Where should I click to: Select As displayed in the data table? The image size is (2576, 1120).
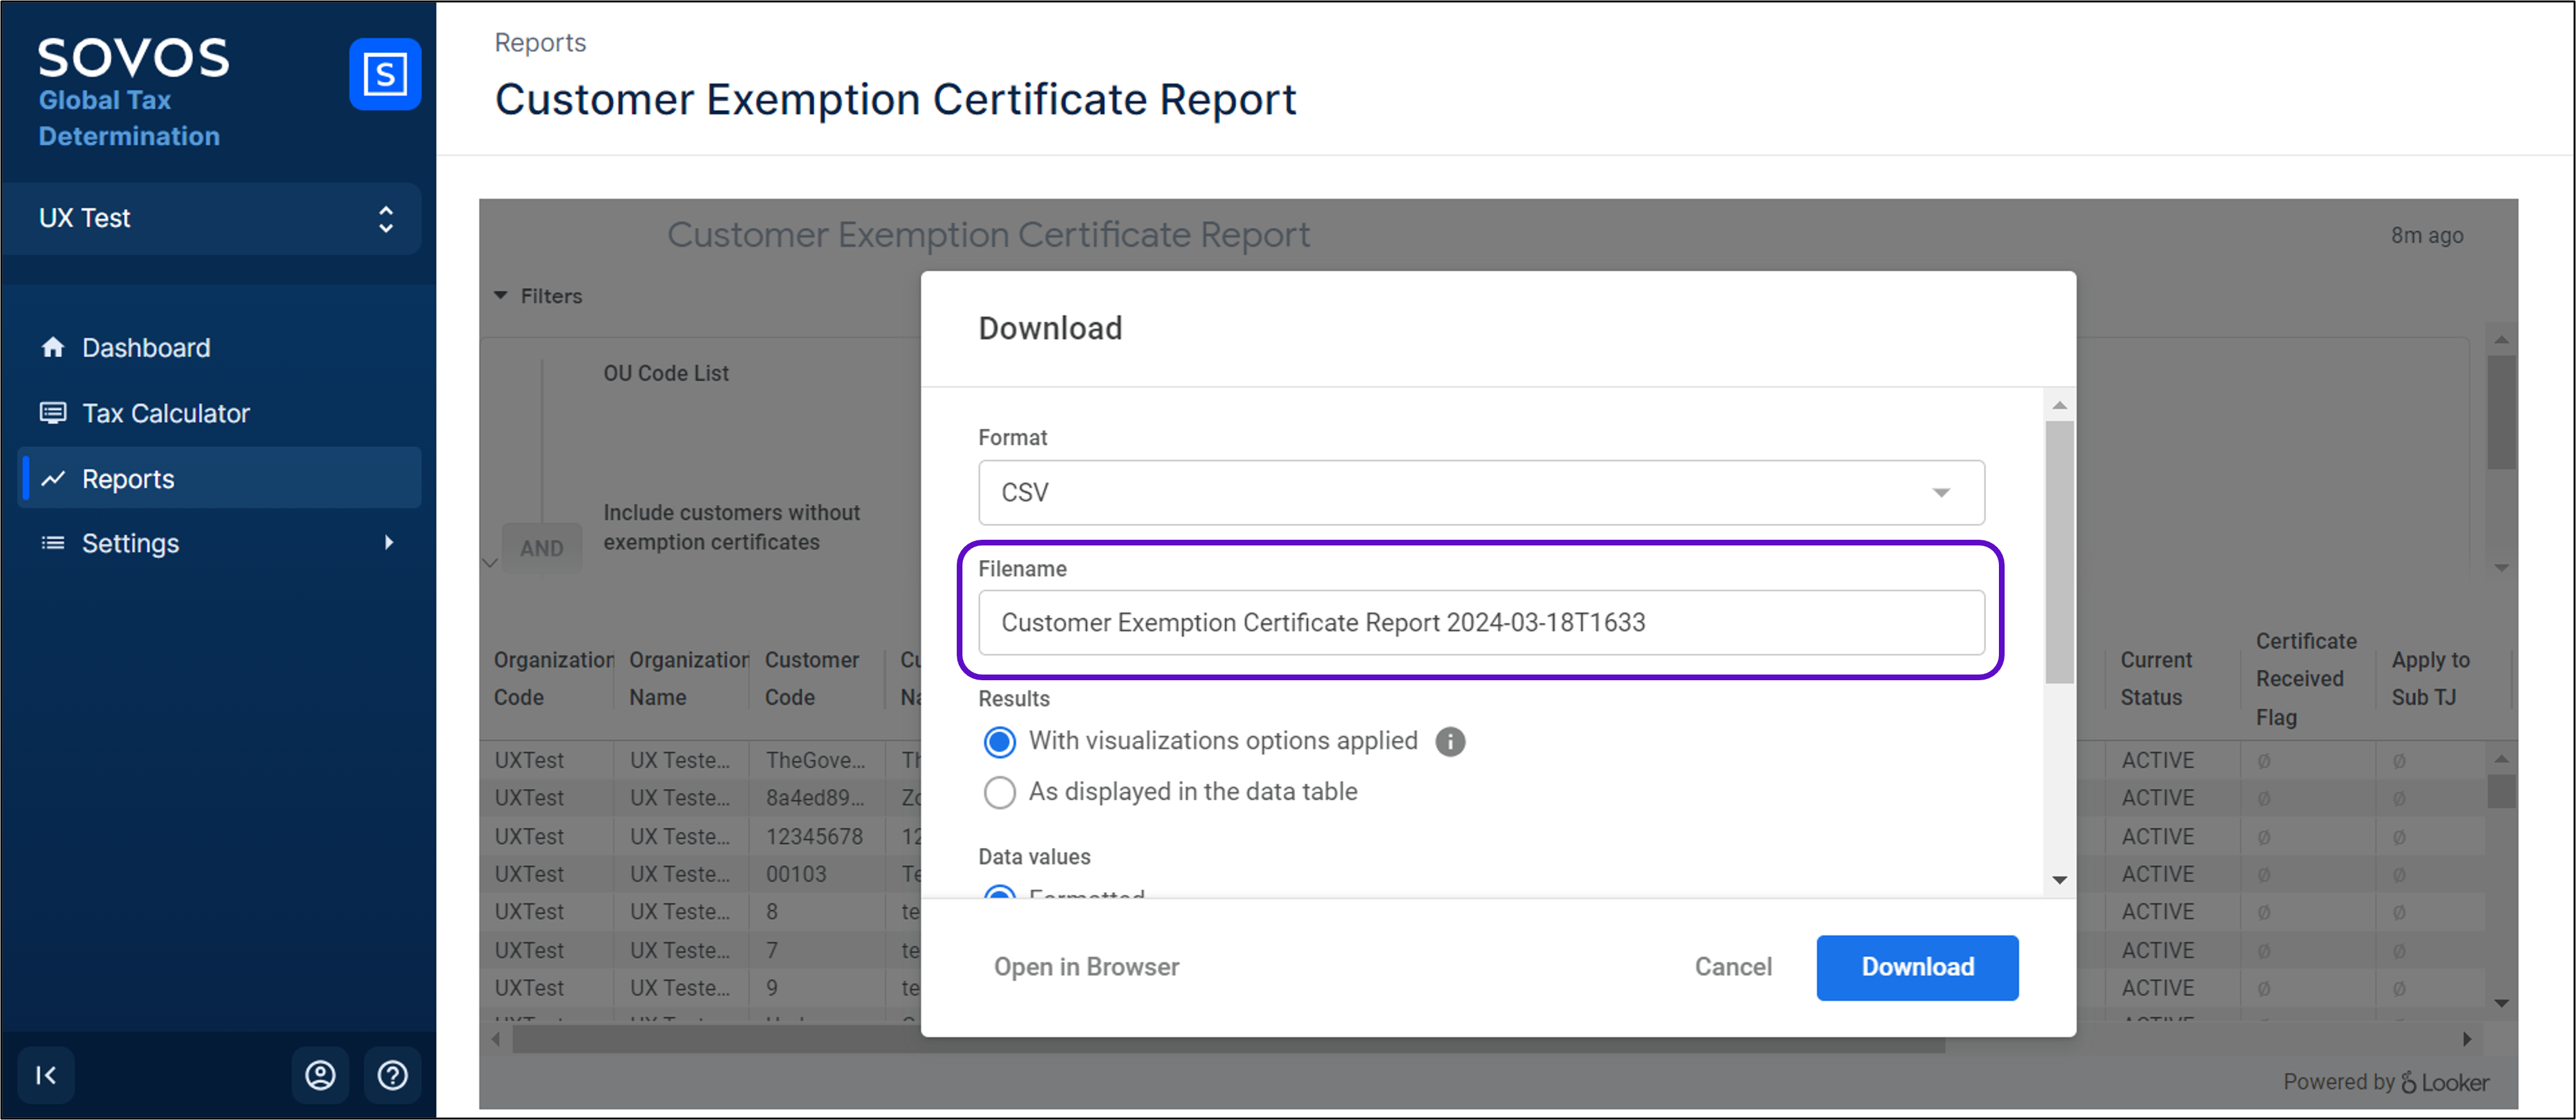tap(1000, 792)
